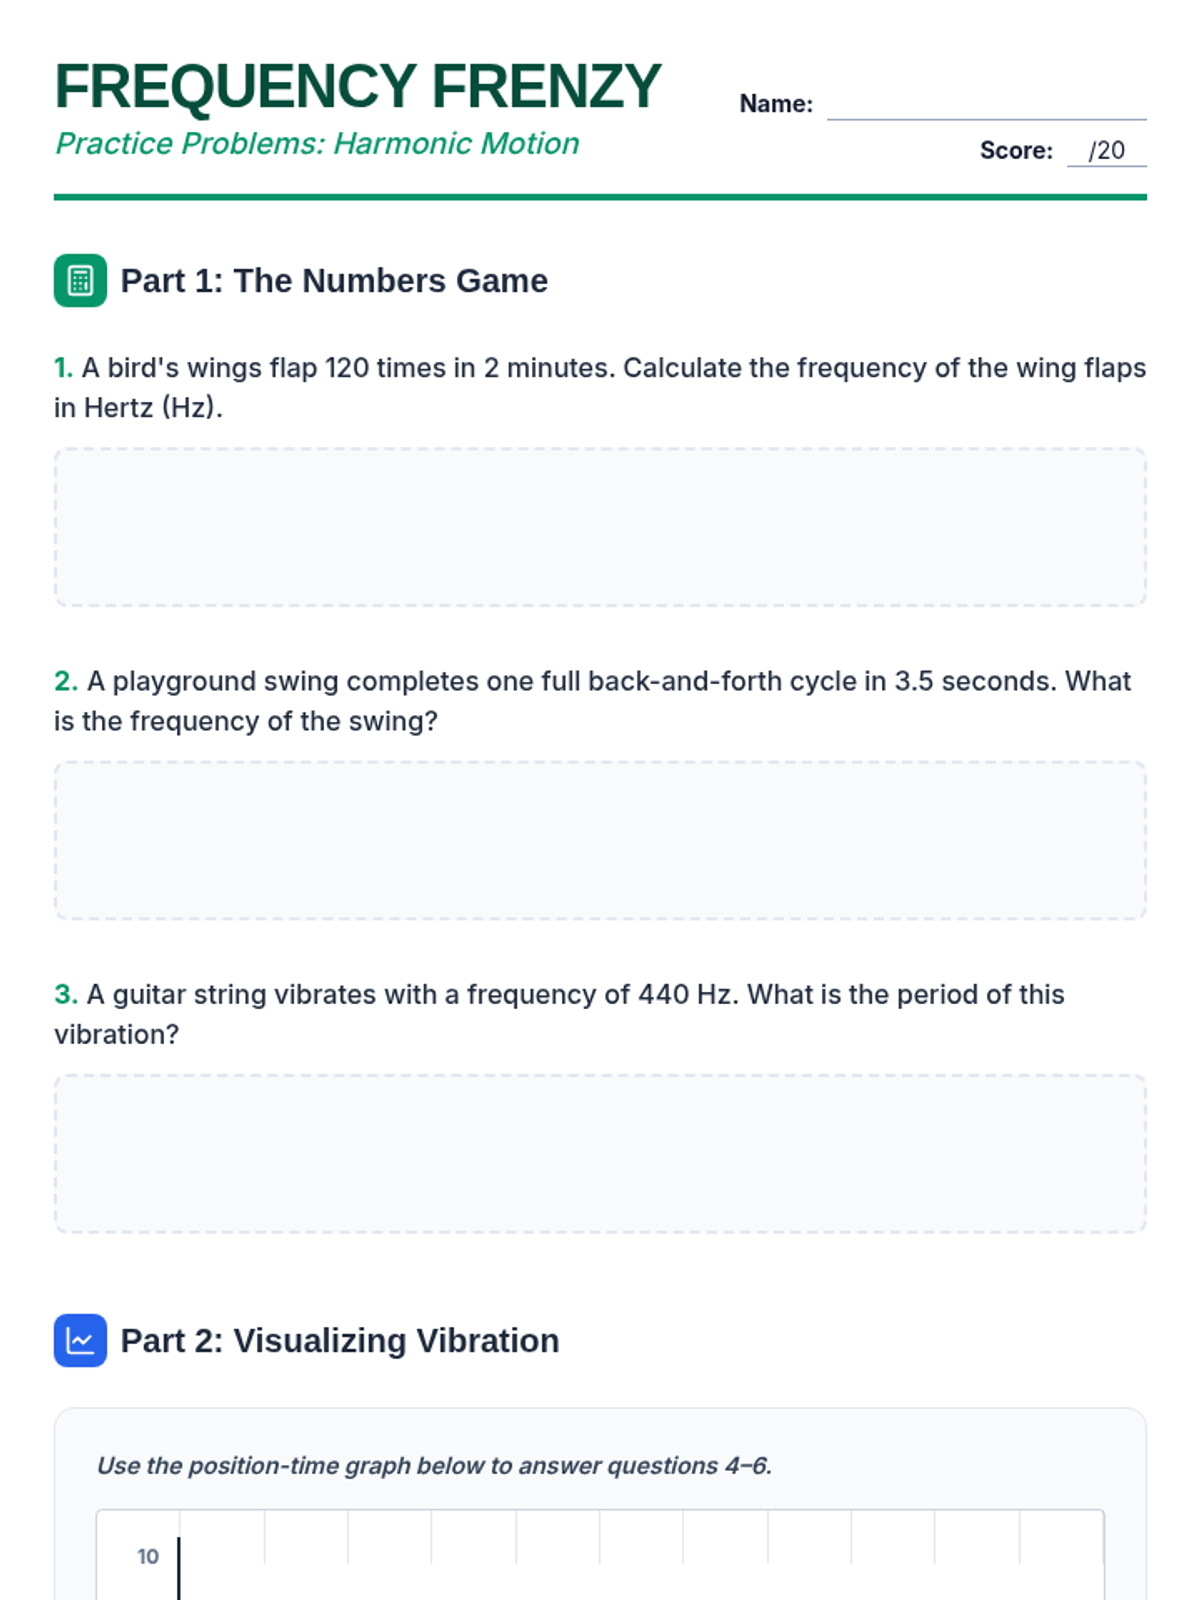Click the Harmonic Motion subtitle
Image resolution: width=1200 pixels, height=1600 pixels.
click(x=317, y=144)
